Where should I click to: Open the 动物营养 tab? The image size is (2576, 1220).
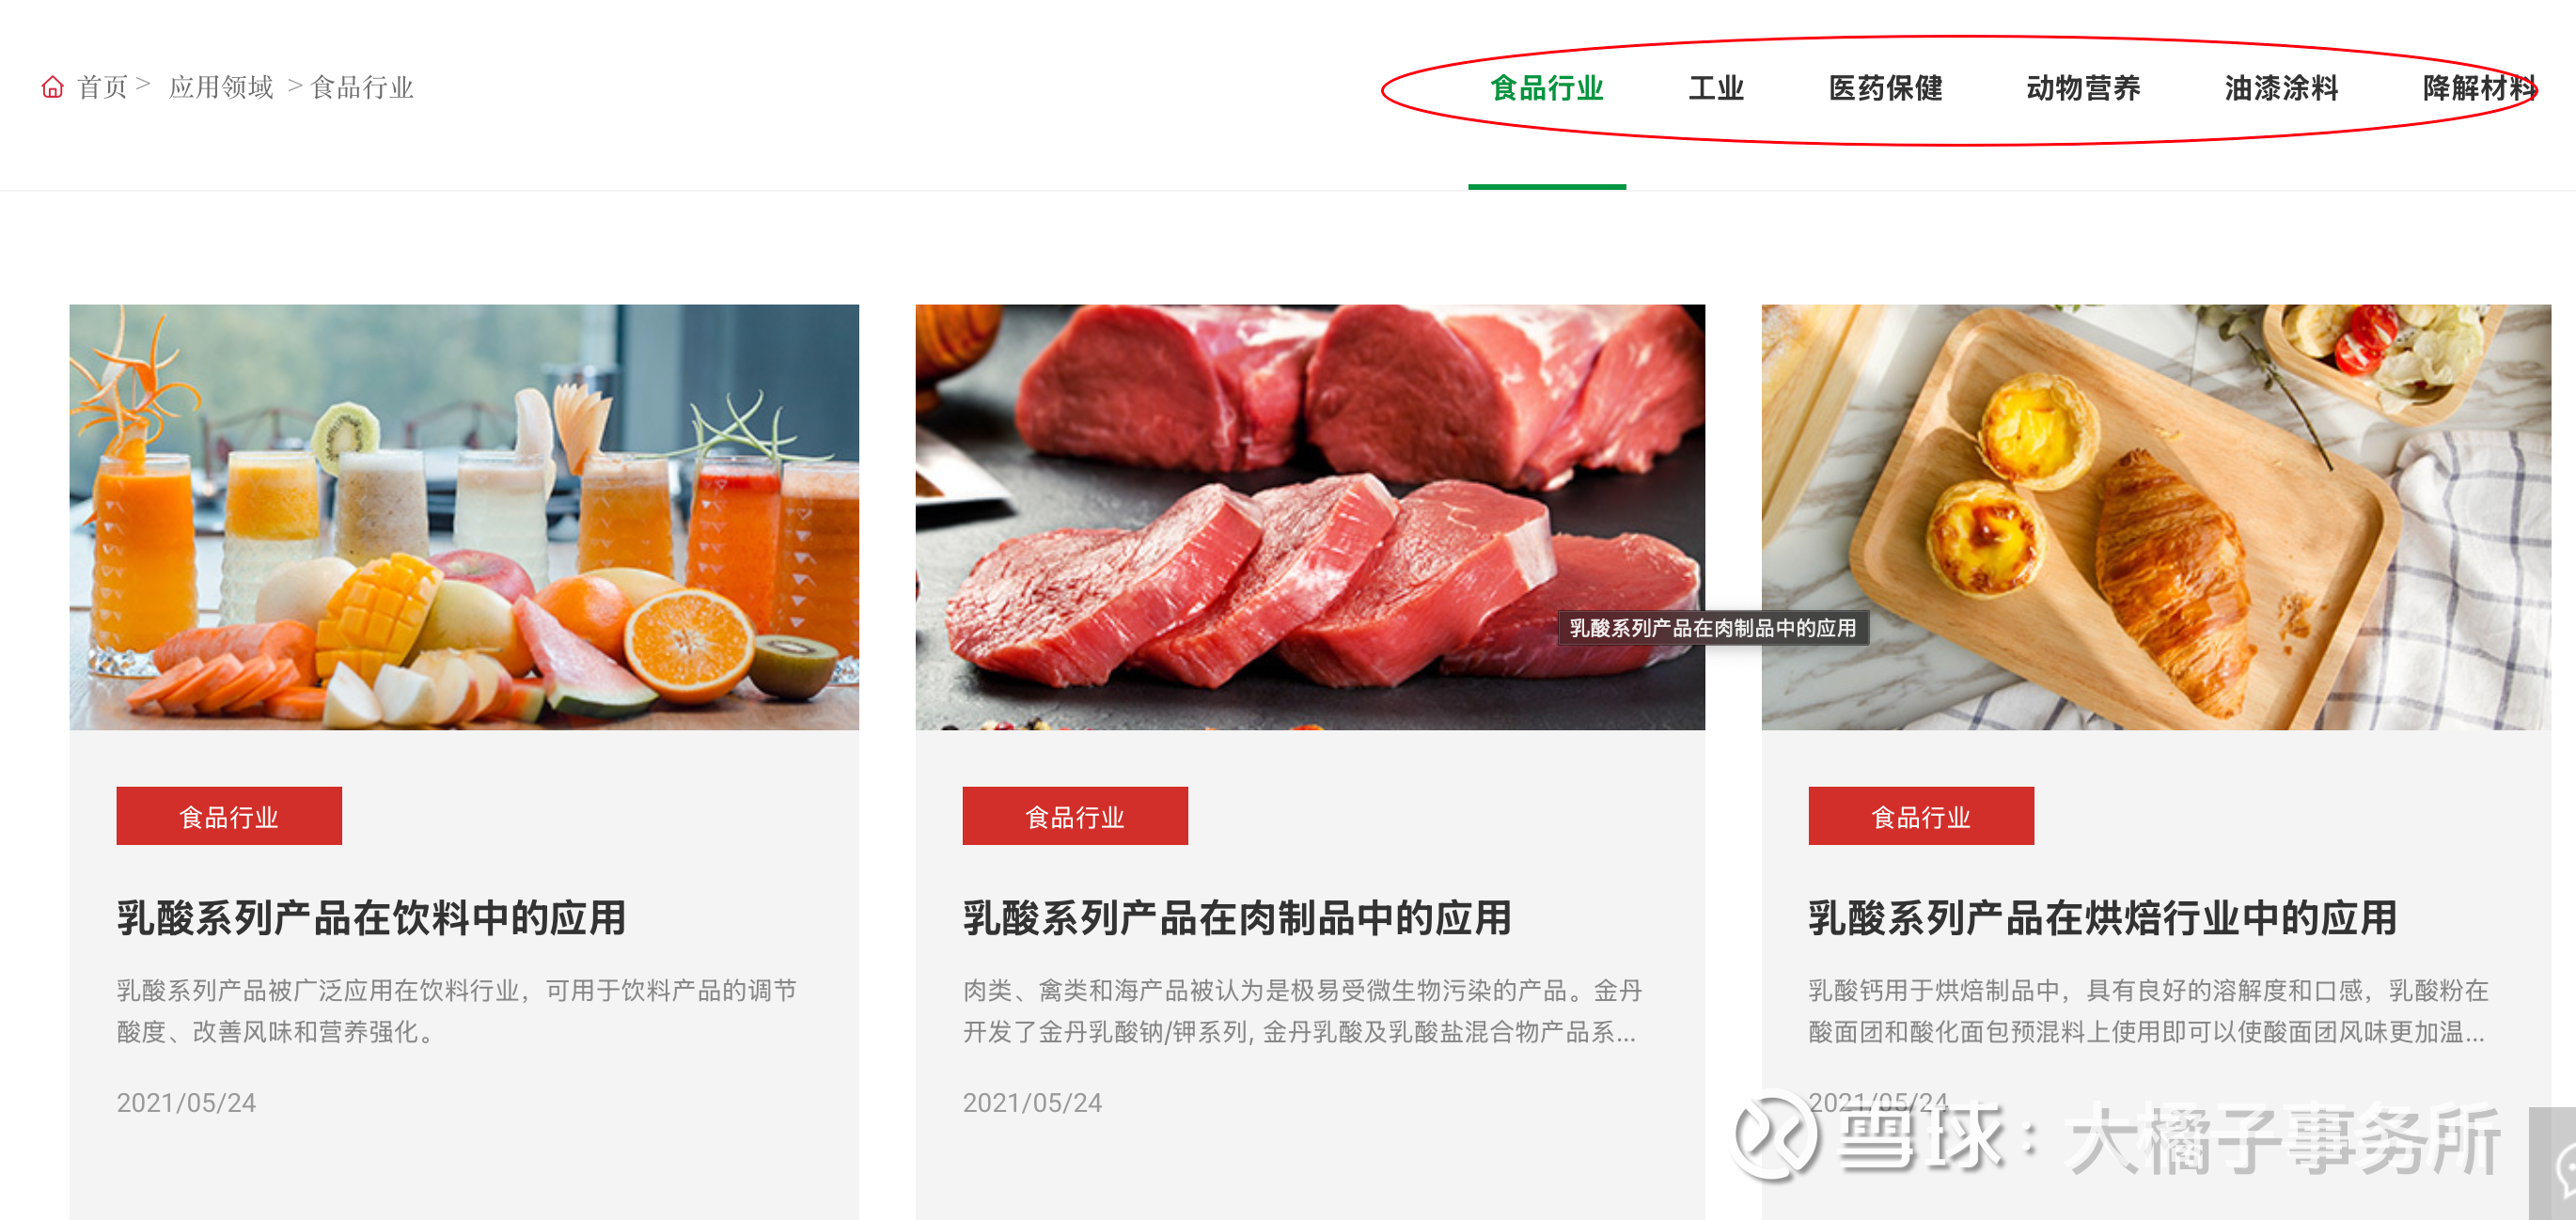[2083, 88]
